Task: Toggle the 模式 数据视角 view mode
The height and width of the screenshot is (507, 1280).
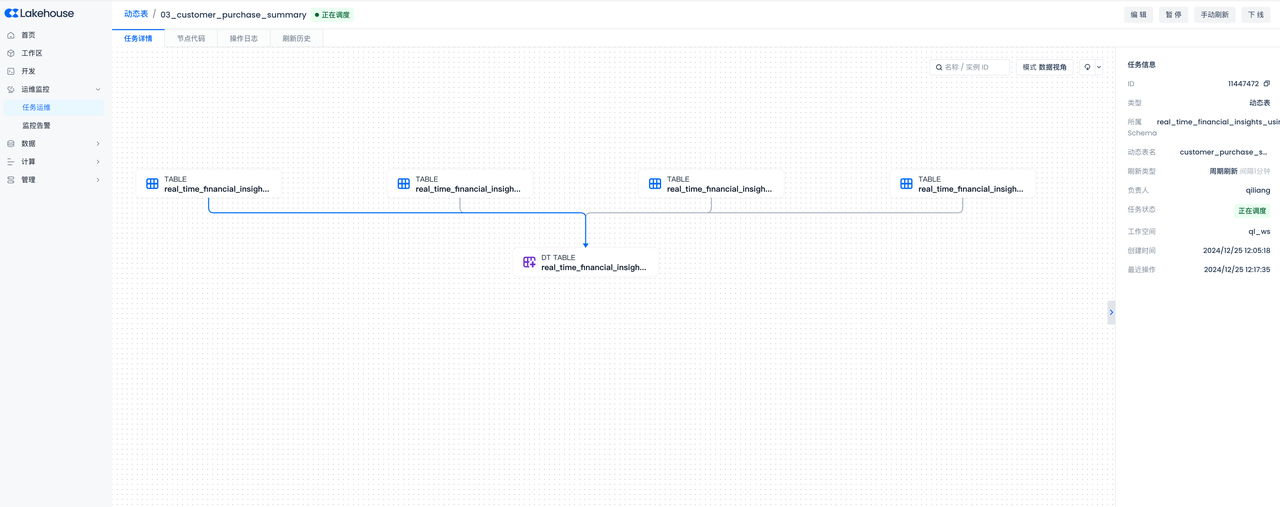Action: point(1044,67)
